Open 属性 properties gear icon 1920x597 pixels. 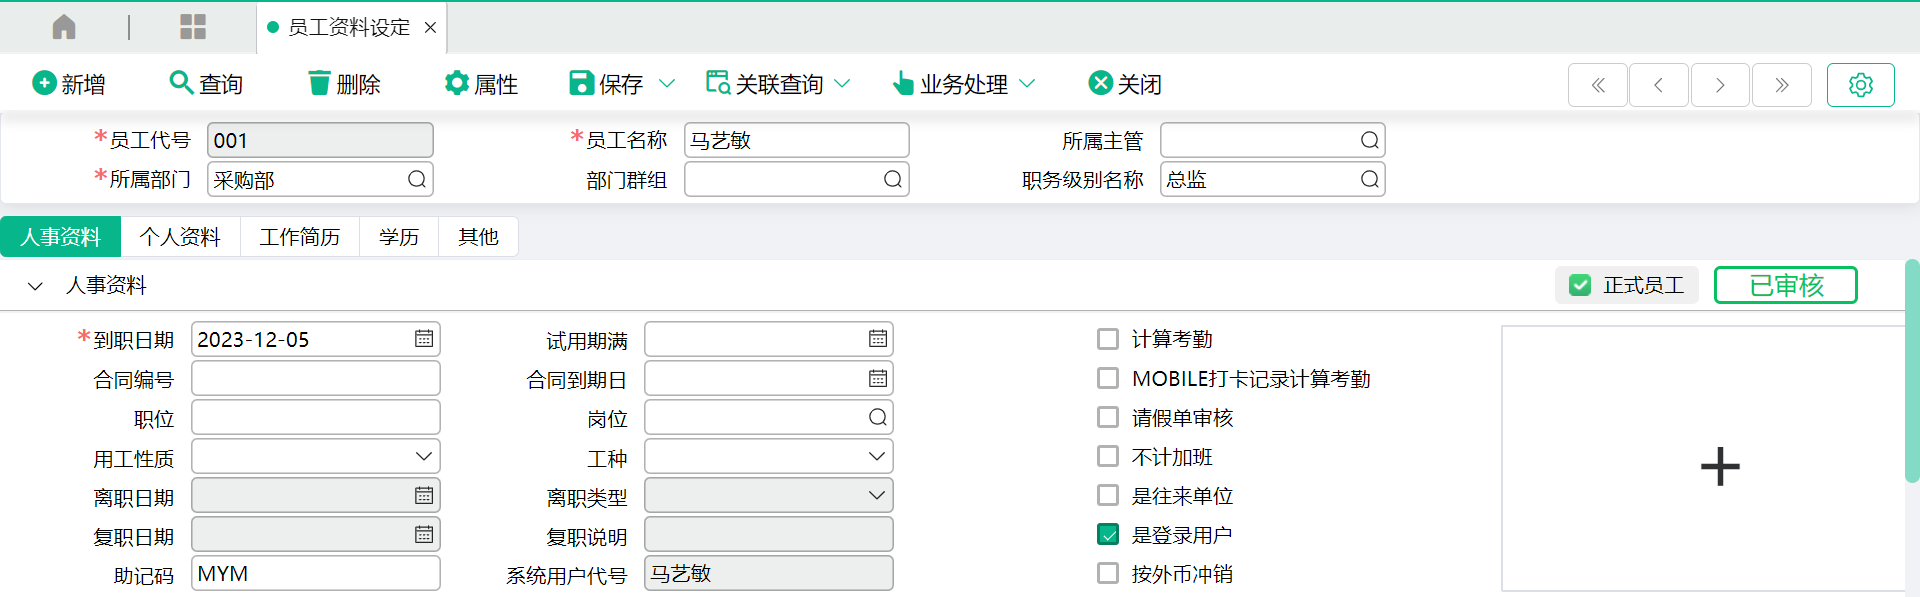point(457,83)
